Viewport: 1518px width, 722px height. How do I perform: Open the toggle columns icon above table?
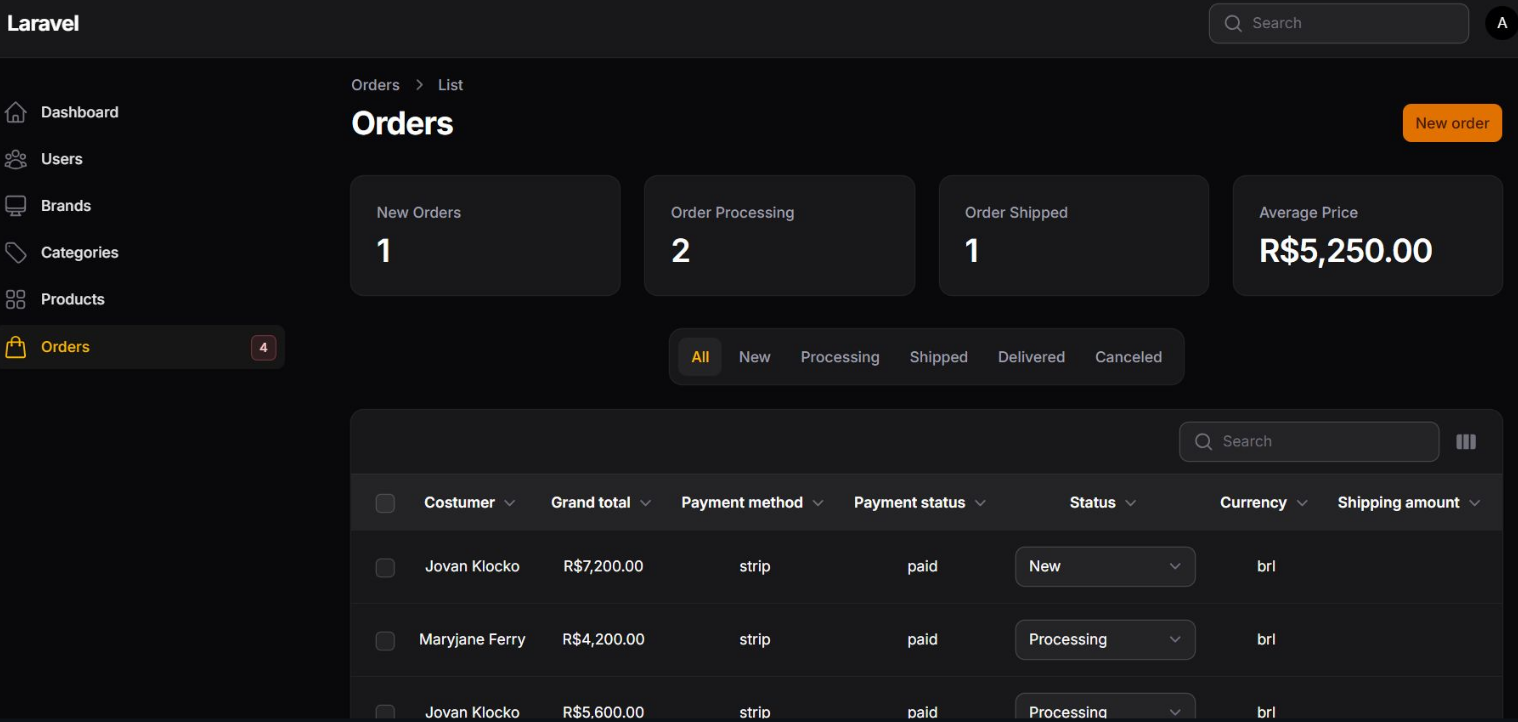coord(1465,442)
